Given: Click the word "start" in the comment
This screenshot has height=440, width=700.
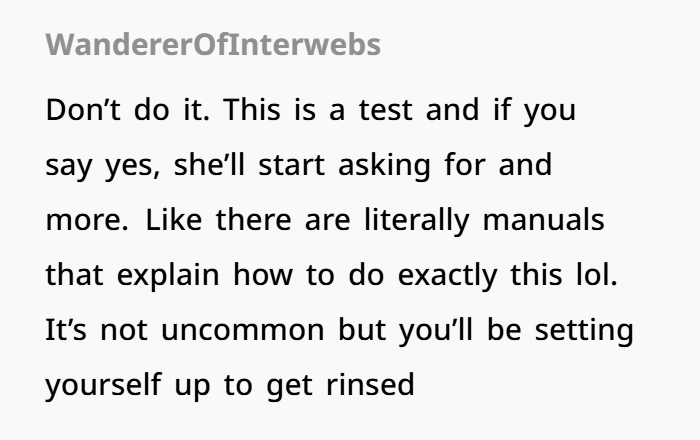Looking at the screenshot, I should [x=292, y=166].
